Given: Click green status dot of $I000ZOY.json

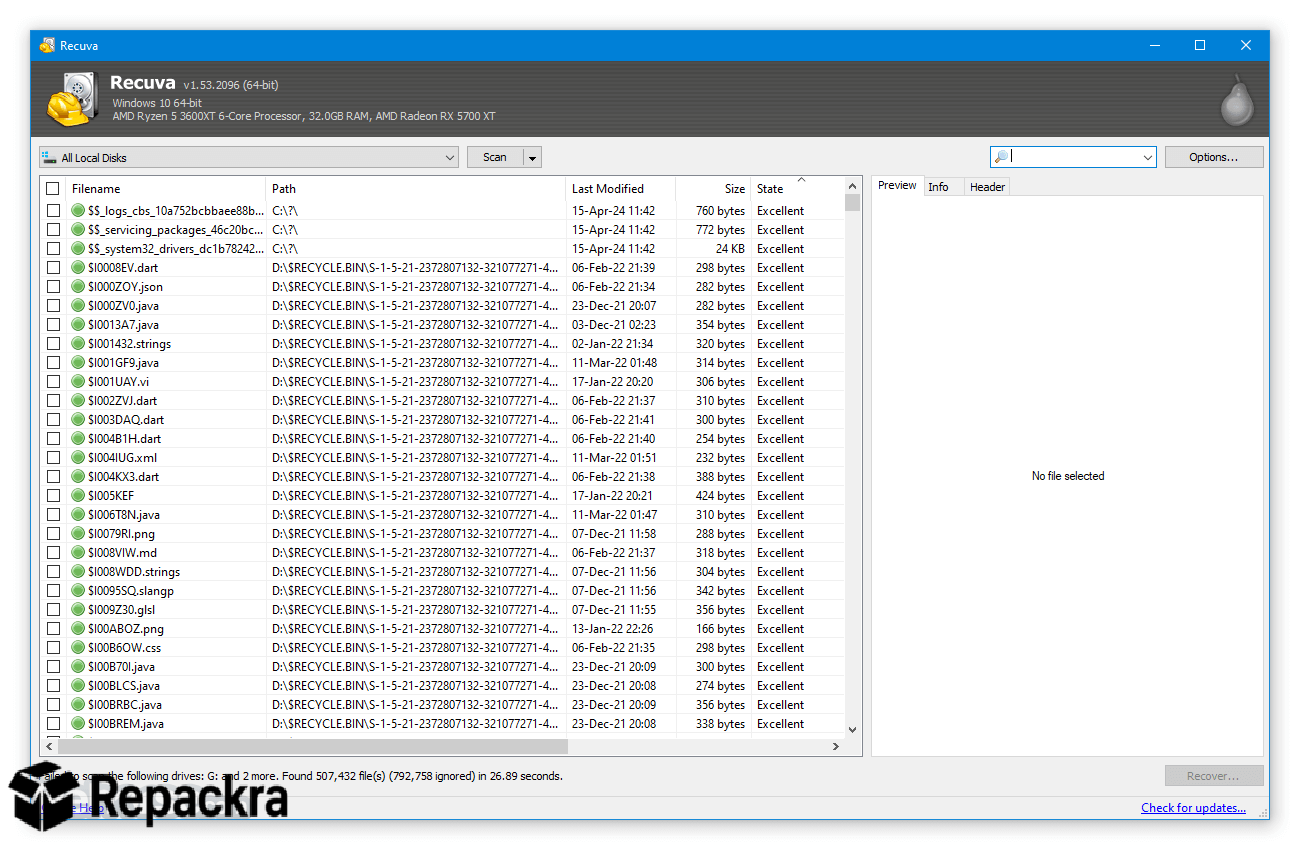Looking at the screenshot, I should click(79, 287).
